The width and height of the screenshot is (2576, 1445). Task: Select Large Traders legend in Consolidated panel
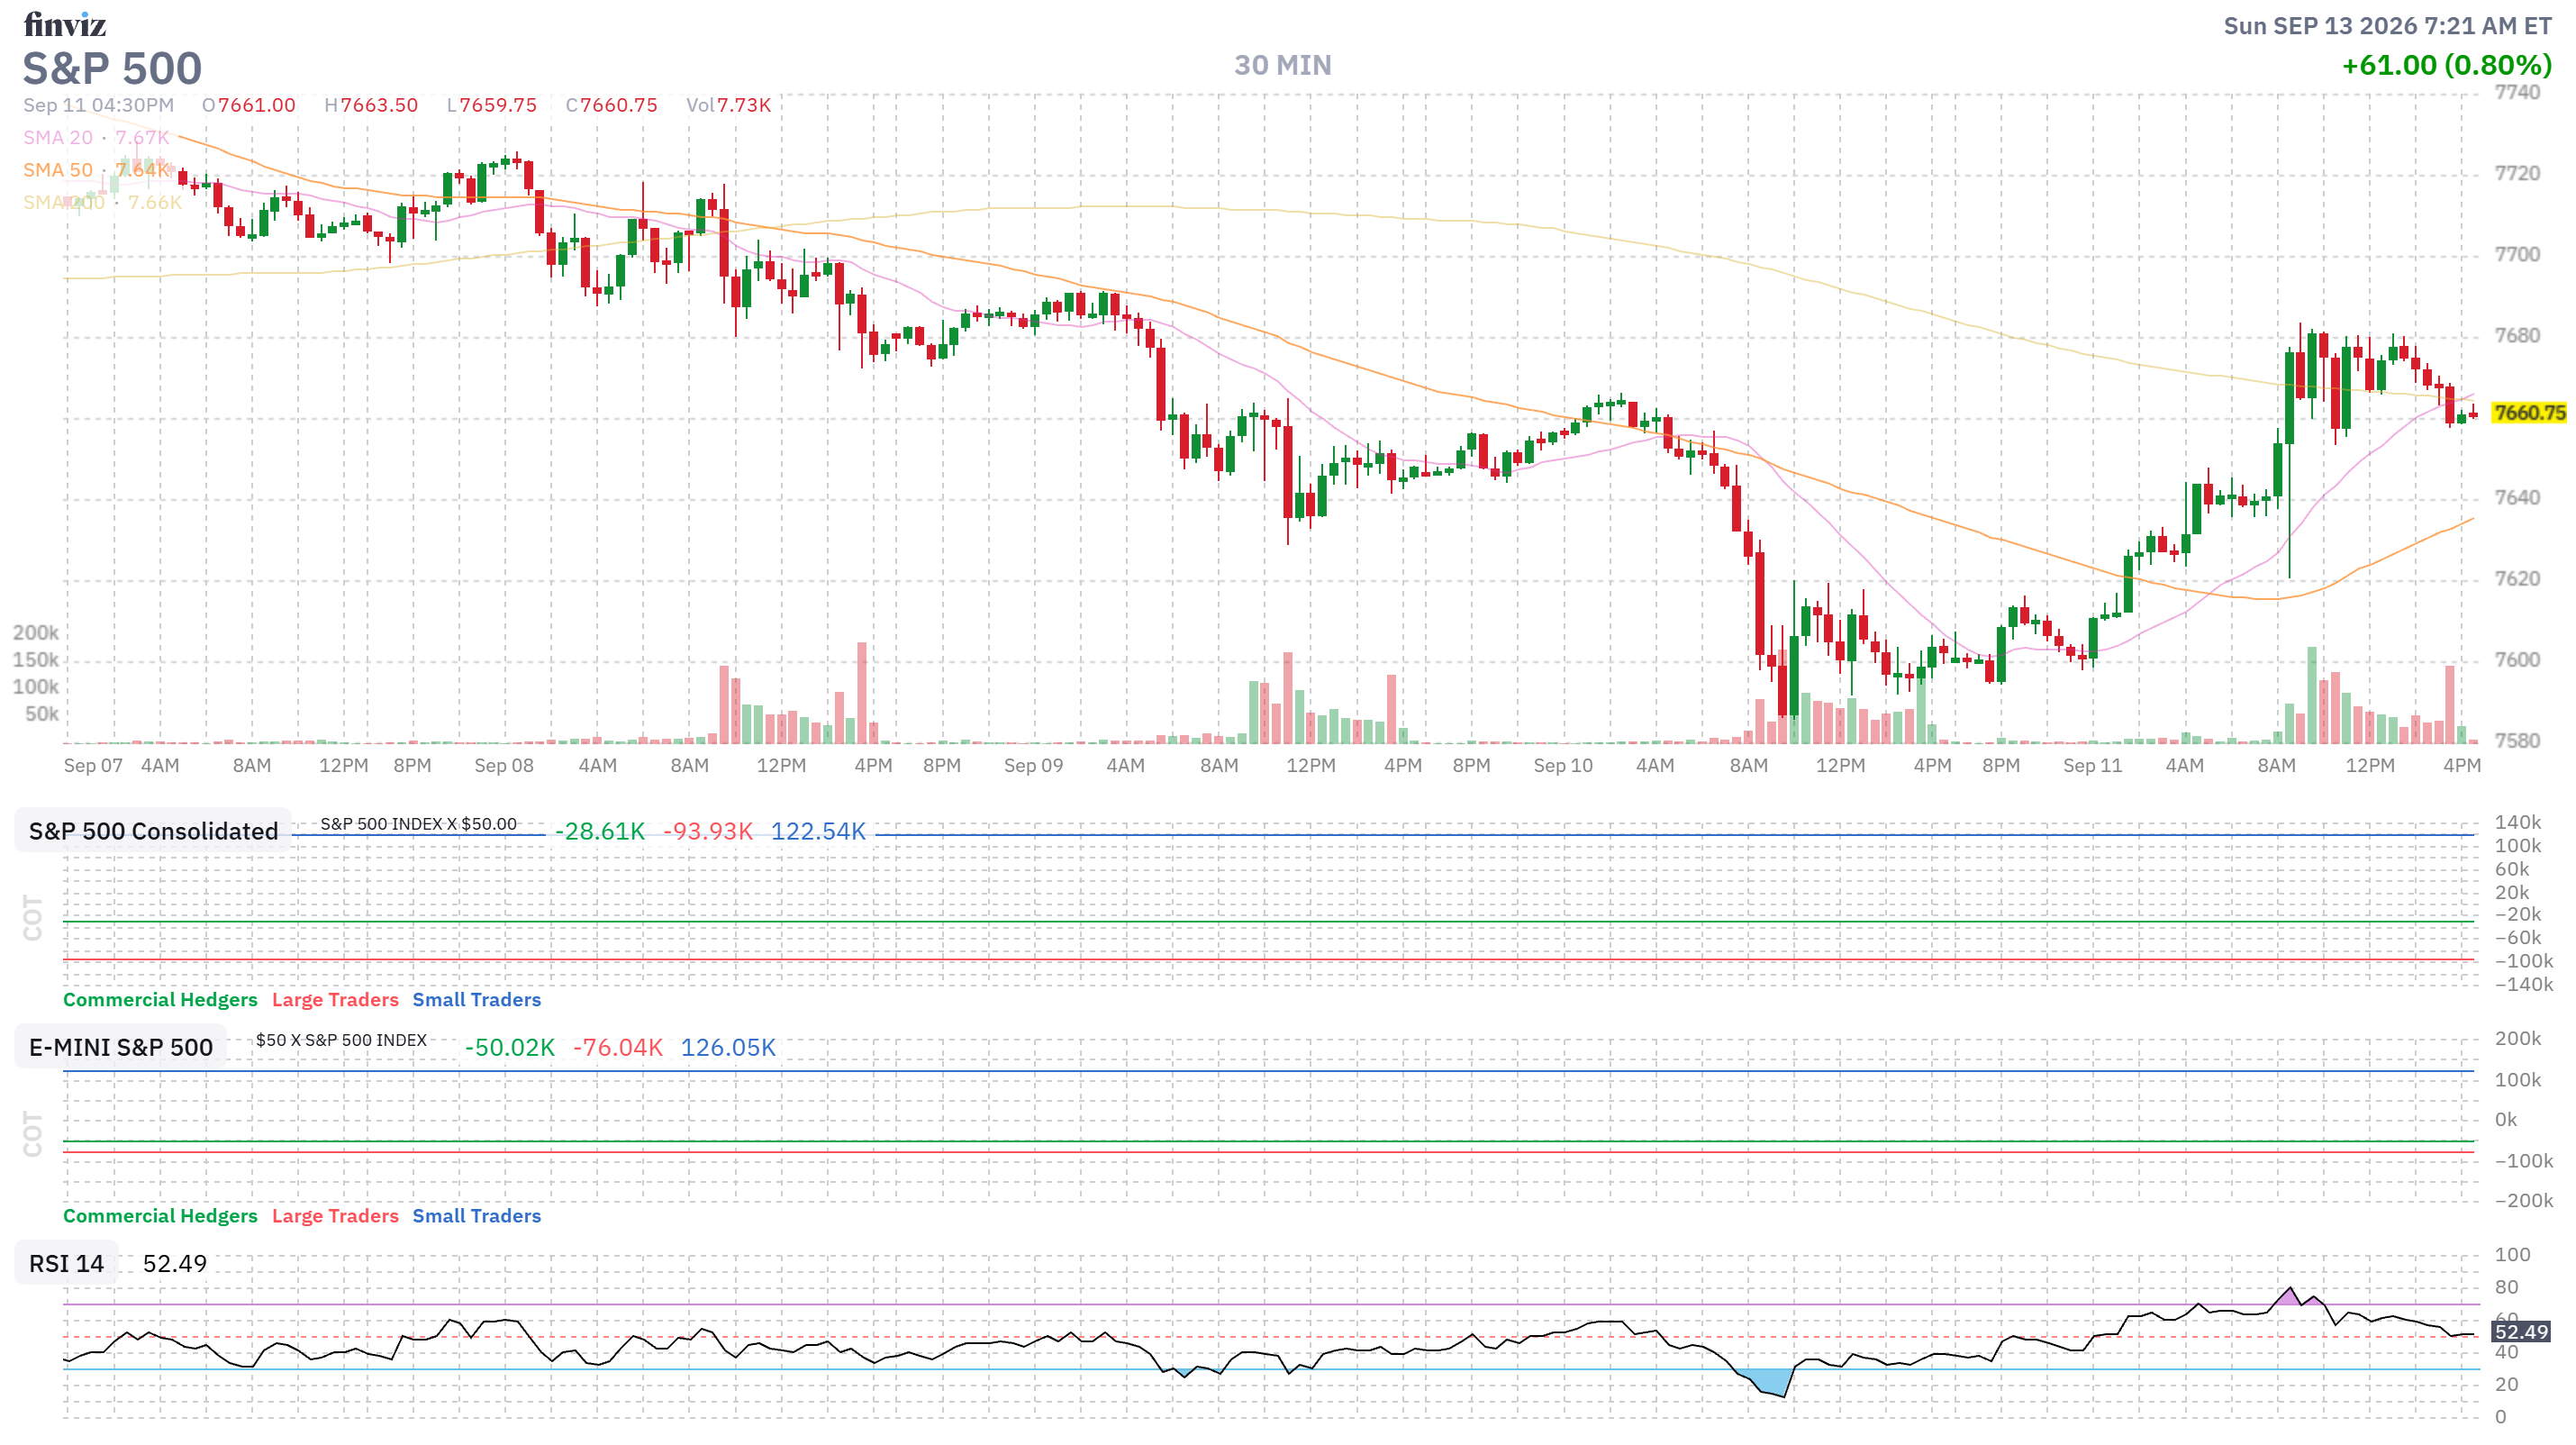335,999
